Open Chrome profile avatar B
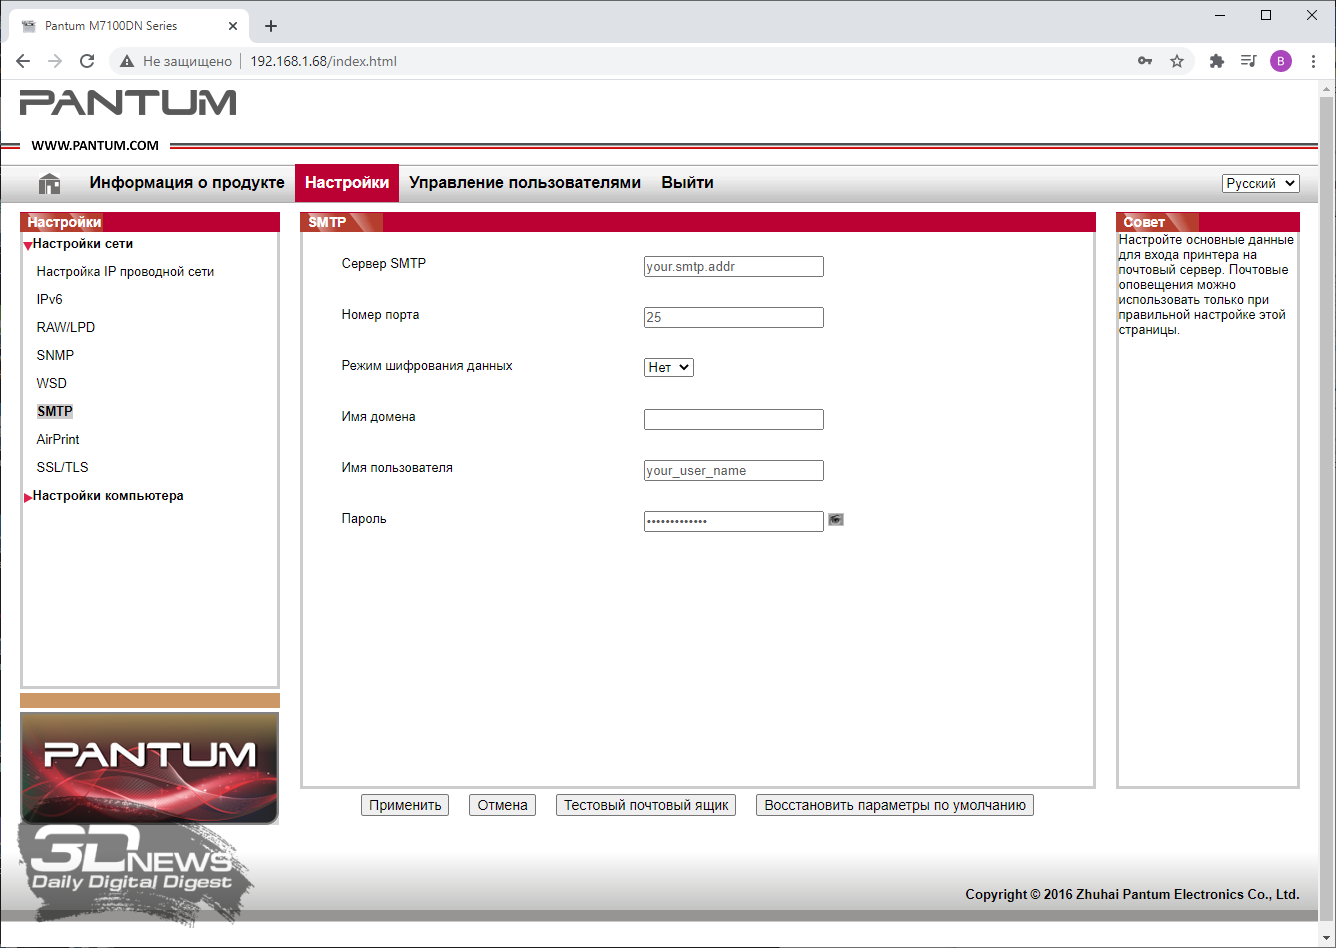This screenshot has width=1336, height=948. pyautogui.click(x=1281, y=61)
